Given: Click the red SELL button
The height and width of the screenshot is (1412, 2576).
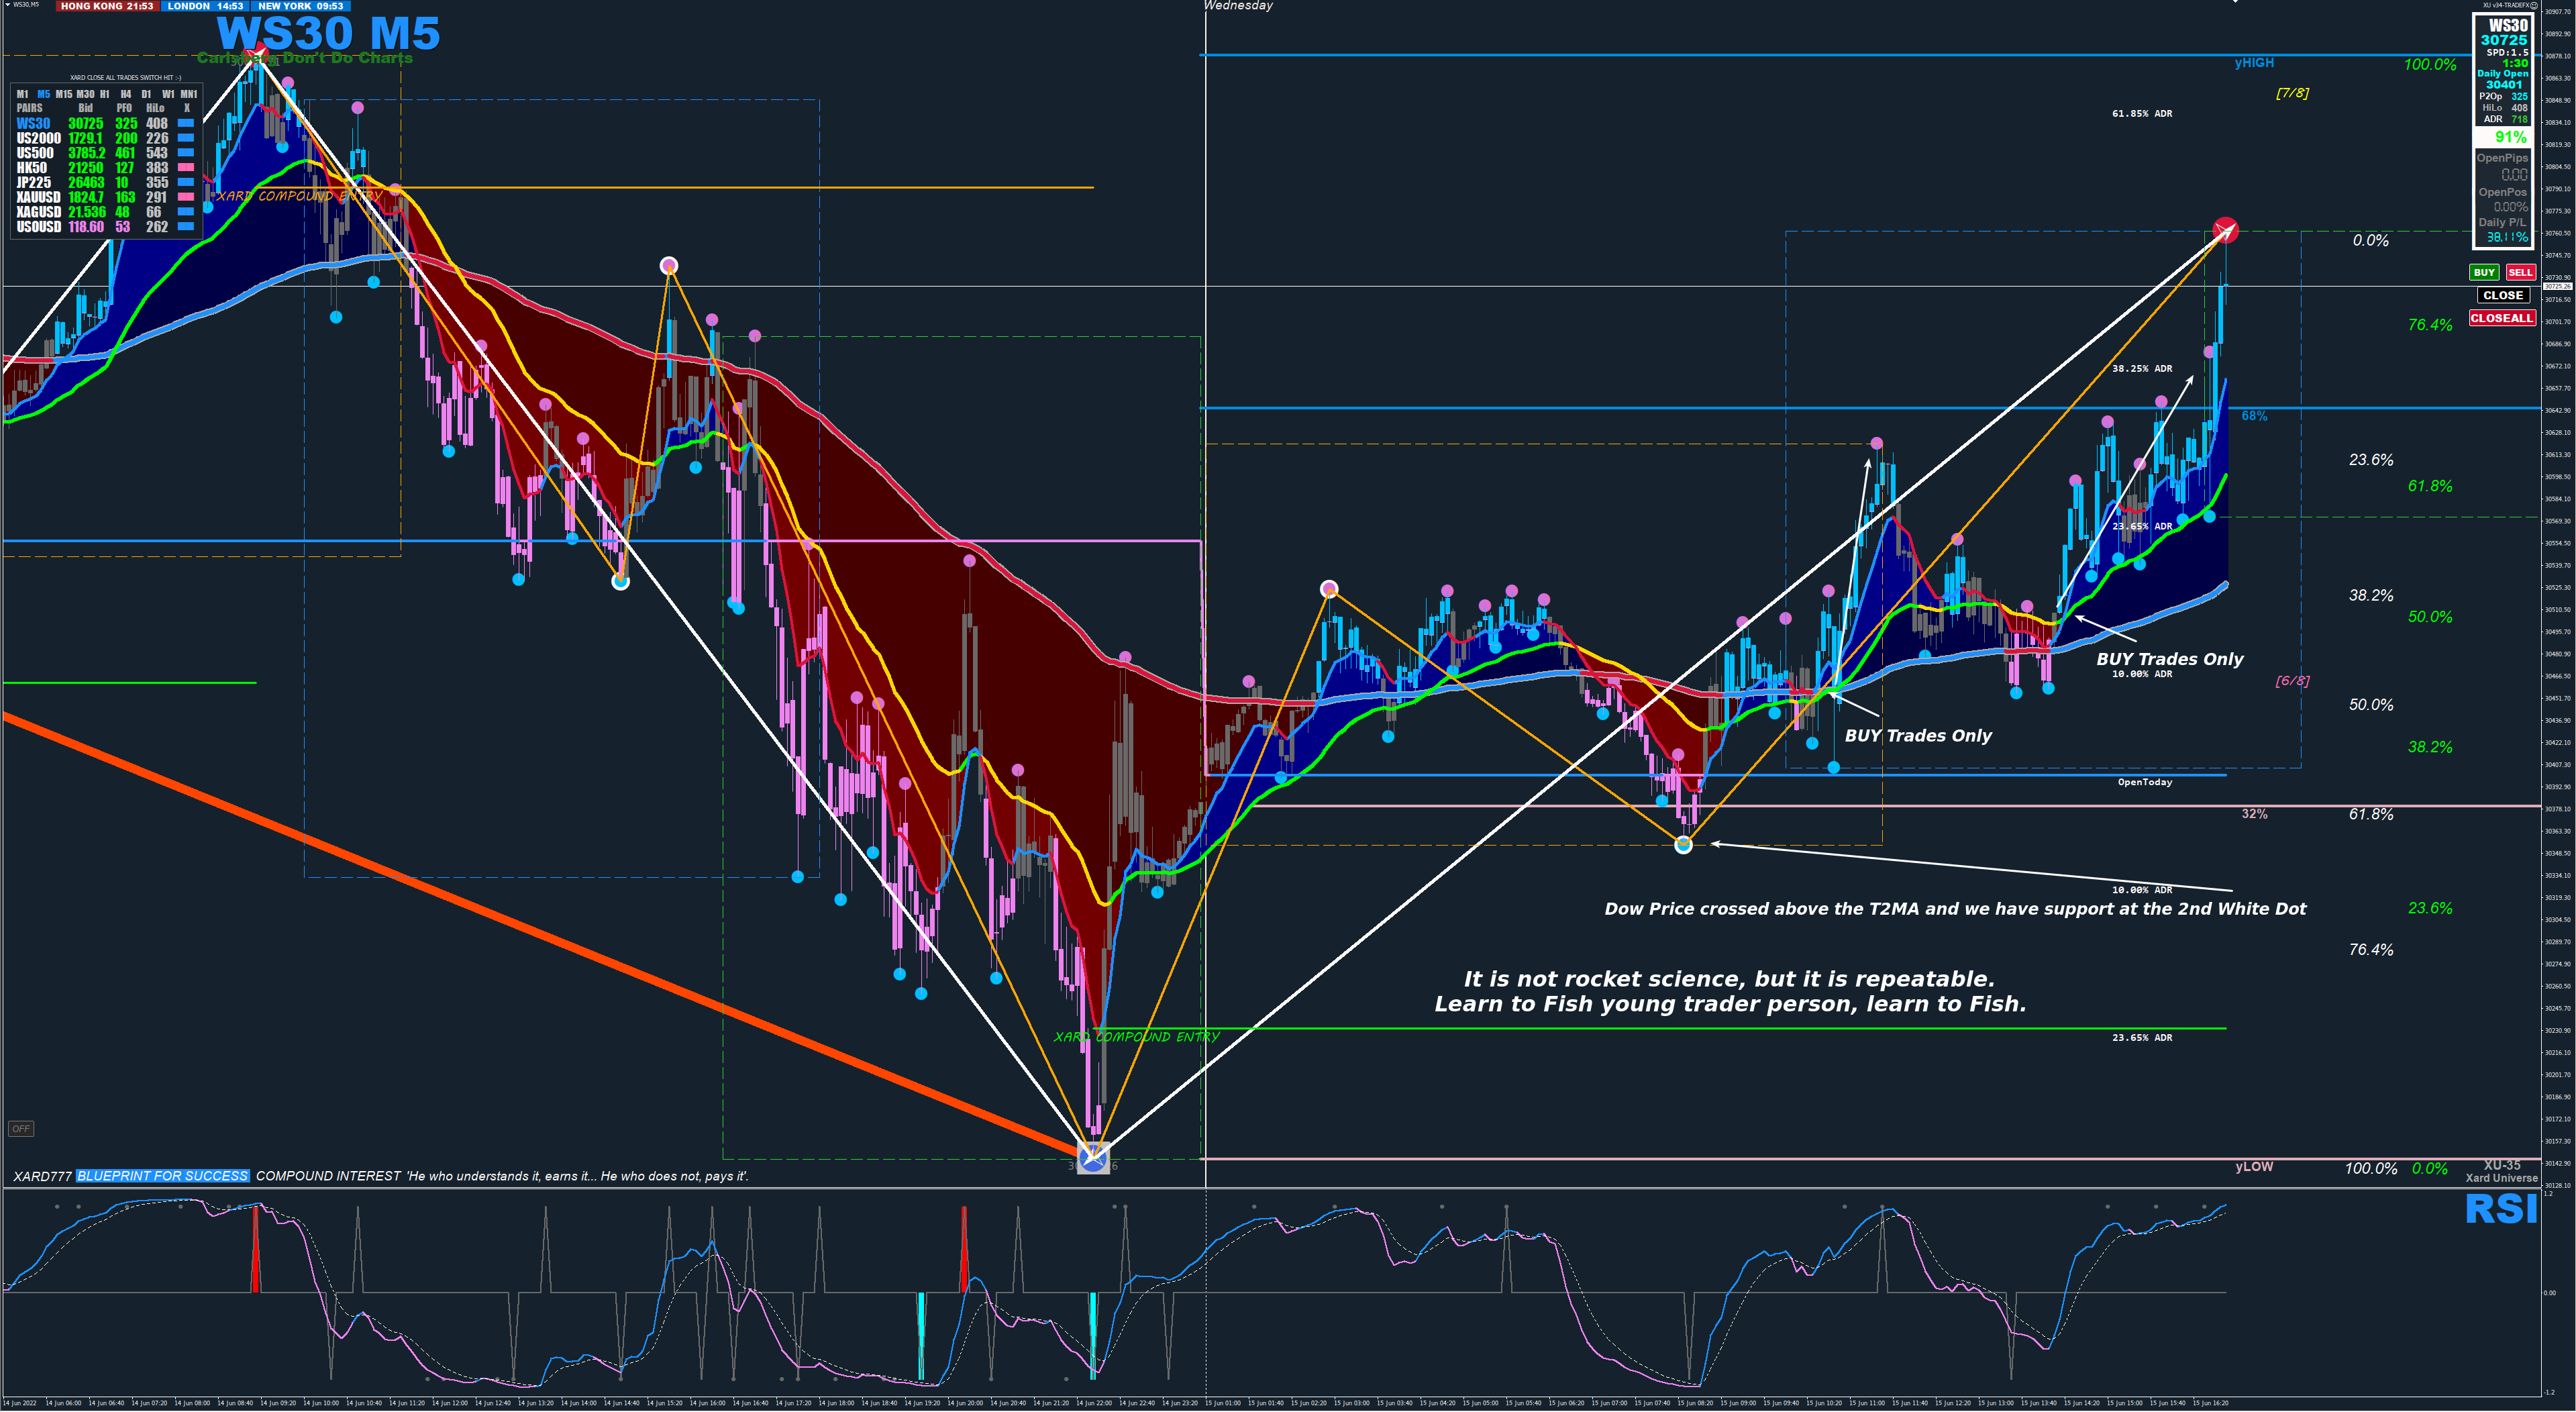Looking at the screenshot, I should click(x=2520, y=272).
